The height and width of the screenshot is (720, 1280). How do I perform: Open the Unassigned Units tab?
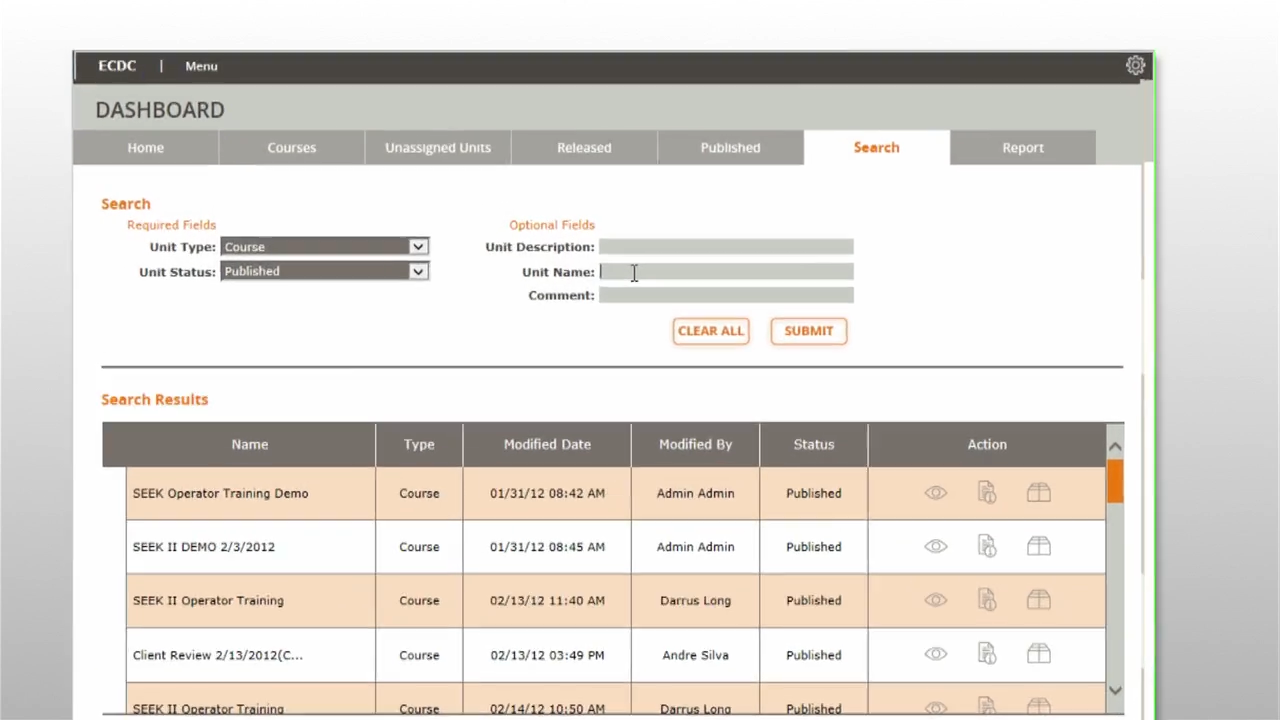click(x=438, y=147)
